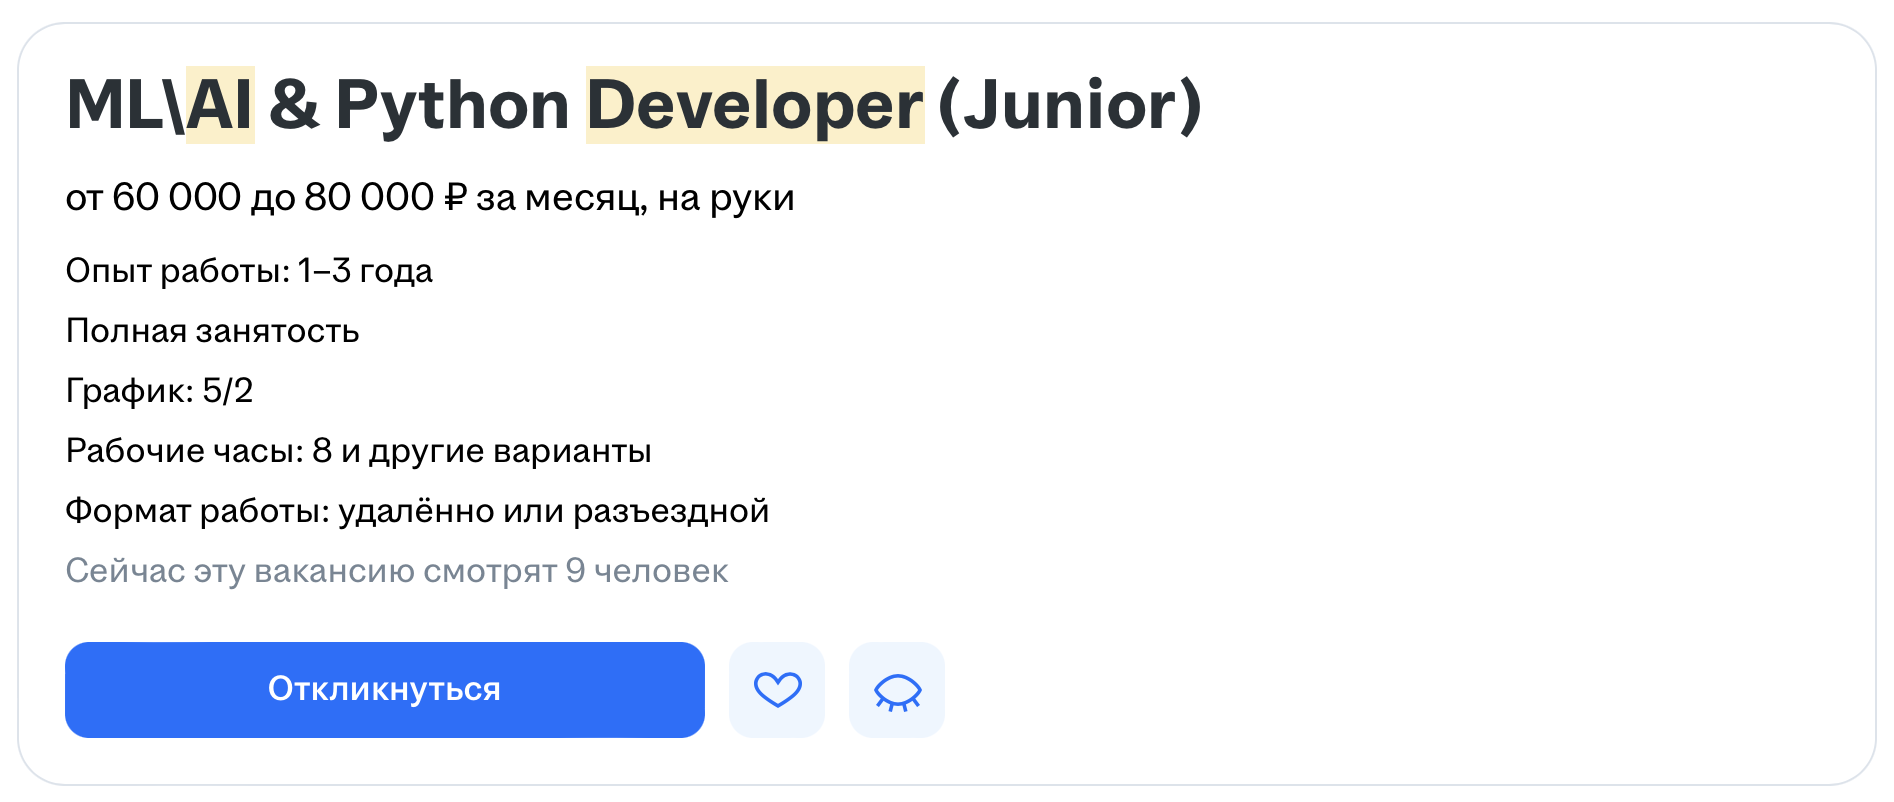1894x802 pixels.
Task: Select the "Полная занятость" employment line
Action: pyautogui.click(x=212, y=331)
